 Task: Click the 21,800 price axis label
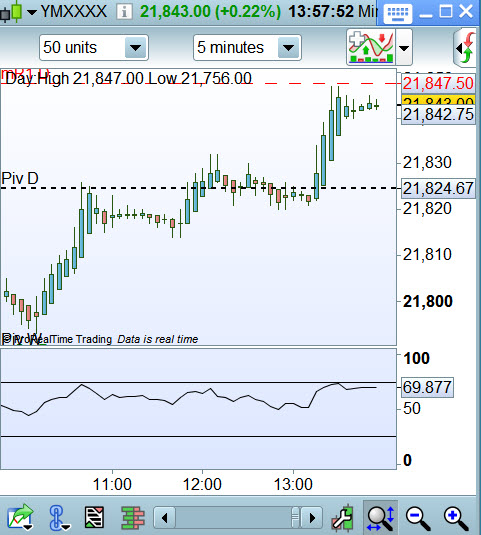coord(428,302)
